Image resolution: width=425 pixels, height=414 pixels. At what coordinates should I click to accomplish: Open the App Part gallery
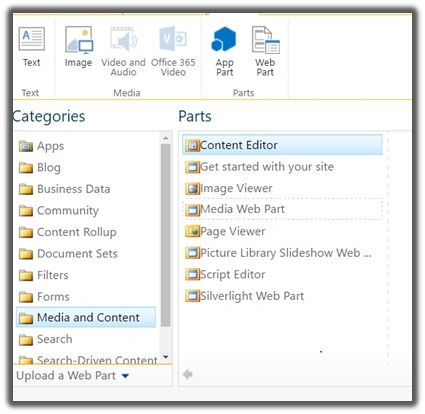(224, 51)
